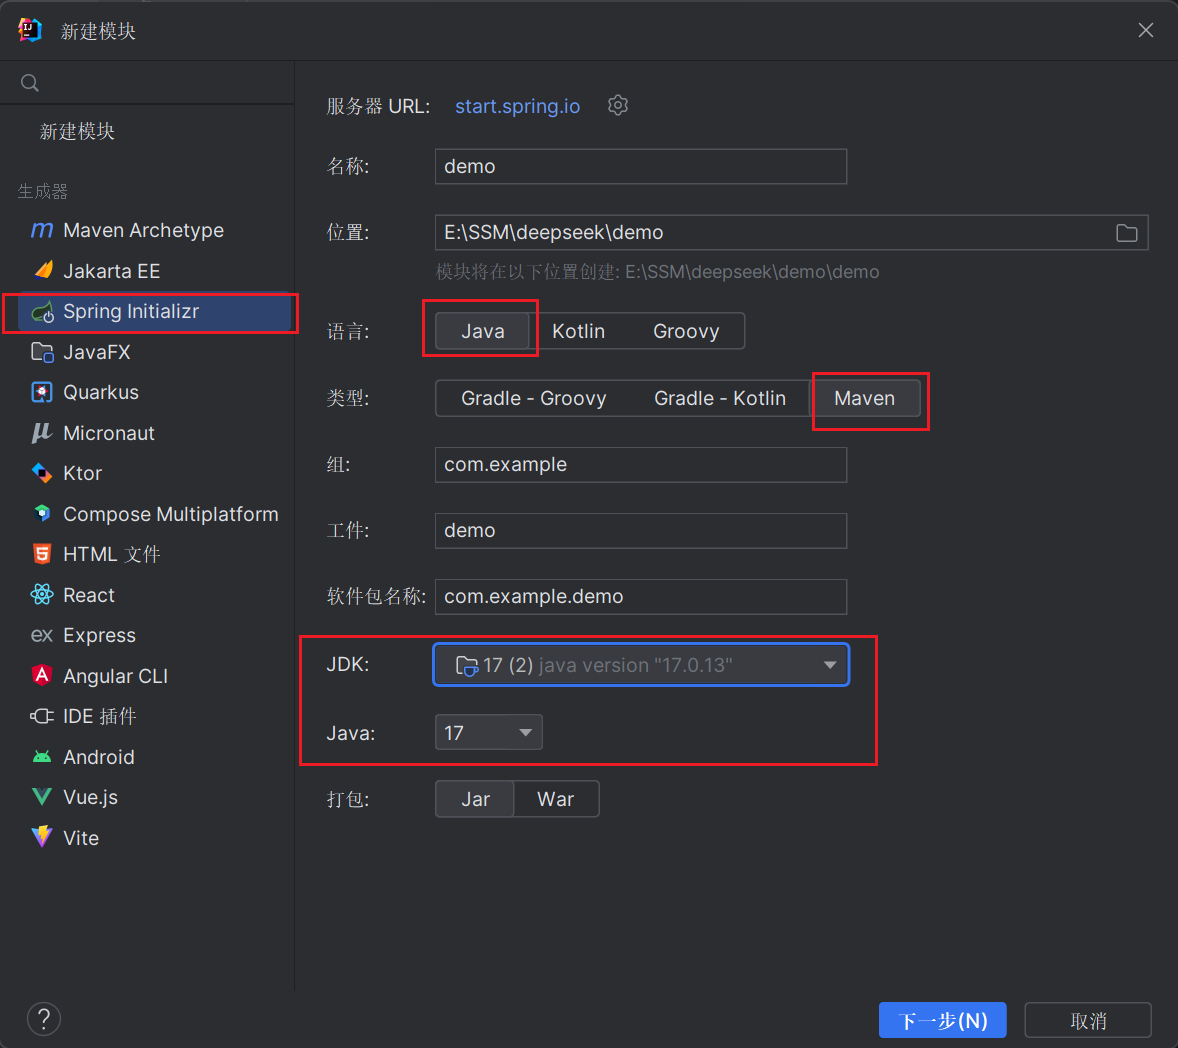Click the IntelliJ IDEA logo in title bar
1178x1048 pixels.
point(30,30)
